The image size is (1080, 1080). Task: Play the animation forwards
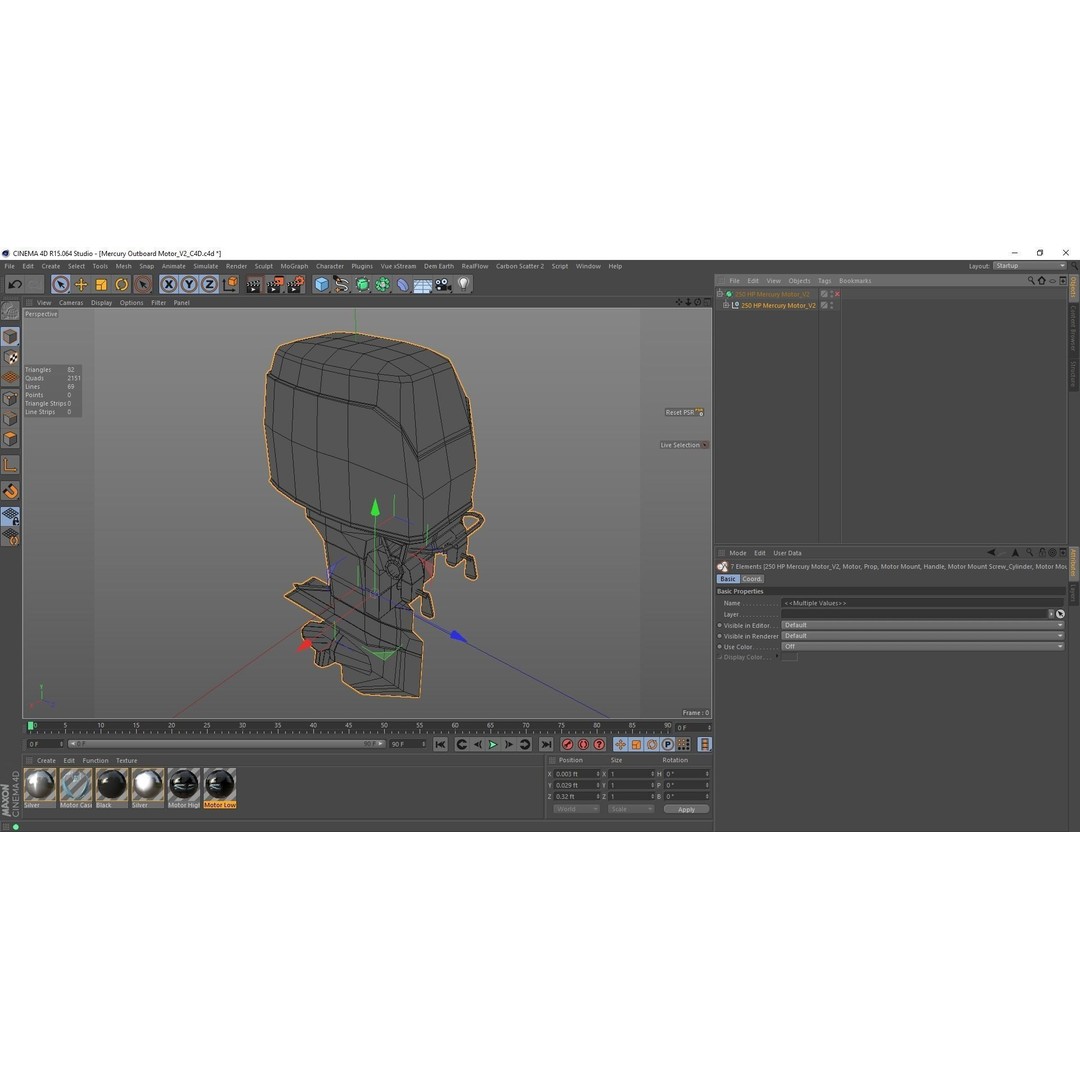pyautogui.click(x=493, y=744)
